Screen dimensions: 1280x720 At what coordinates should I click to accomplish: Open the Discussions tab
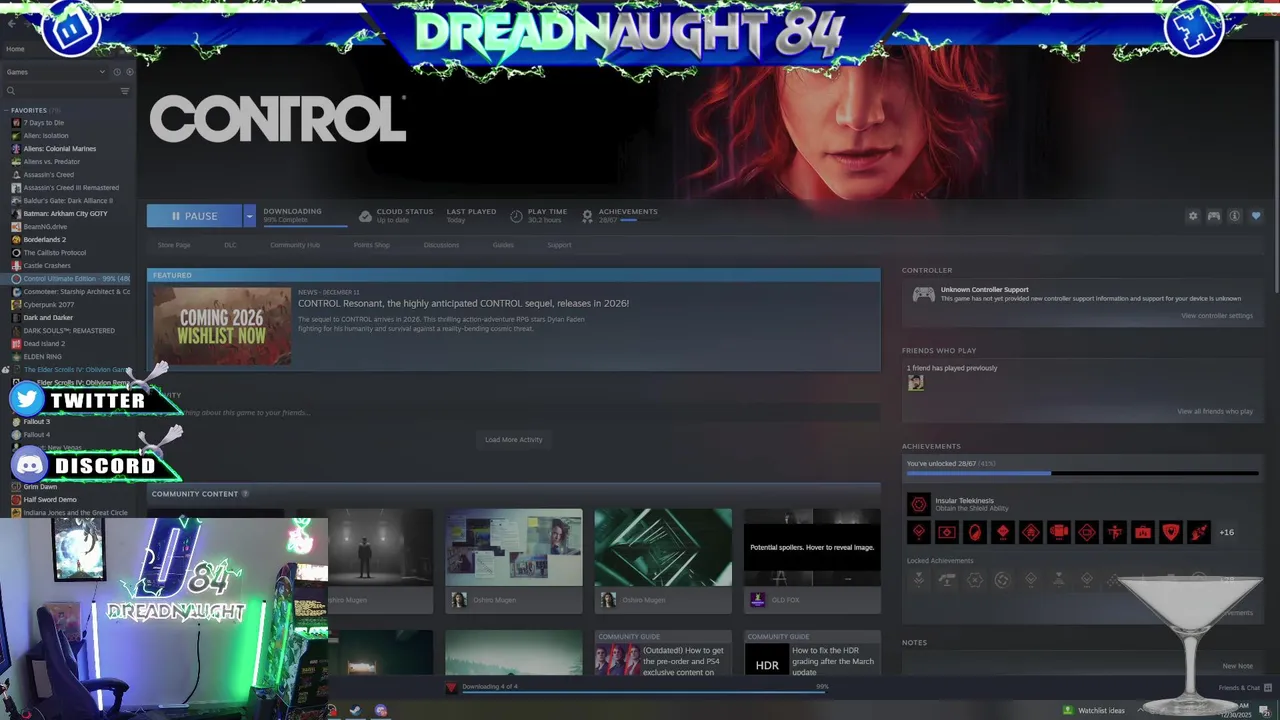coord(441,245)
